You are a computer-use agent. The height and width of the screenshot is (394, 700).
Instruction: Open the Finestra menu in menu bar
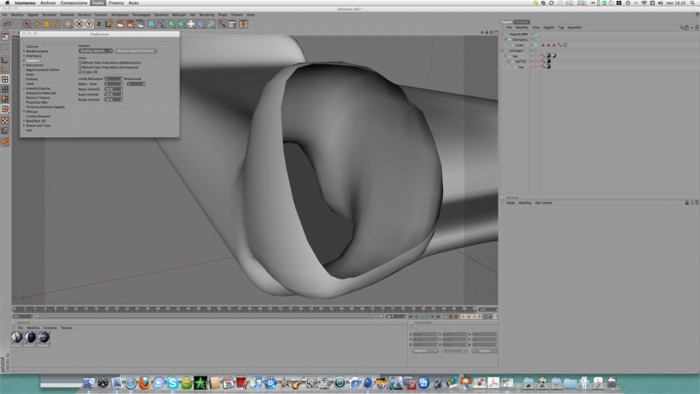[116, 3]
